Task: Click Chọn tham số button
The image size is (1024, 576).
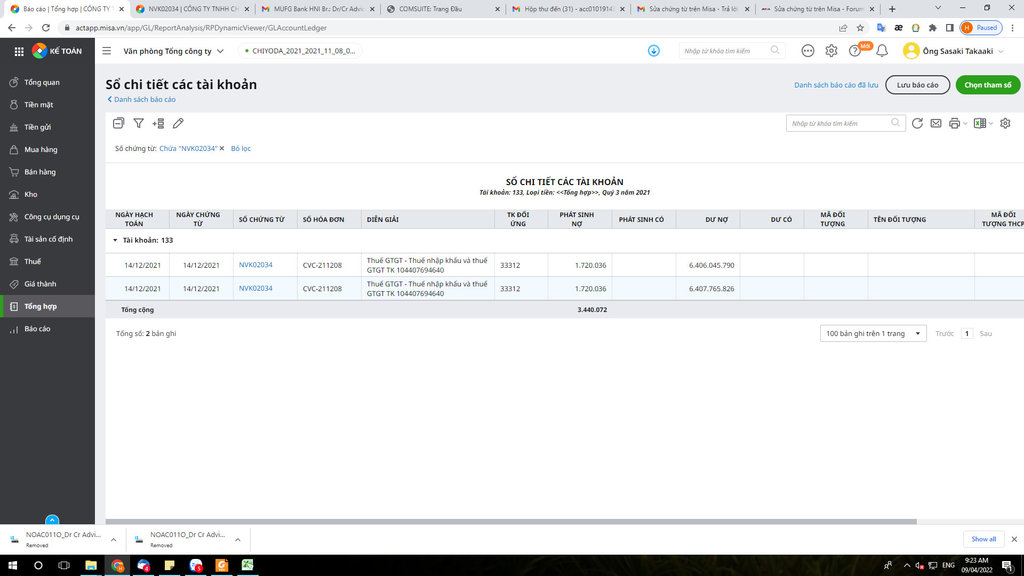Action: coord(987,85)
